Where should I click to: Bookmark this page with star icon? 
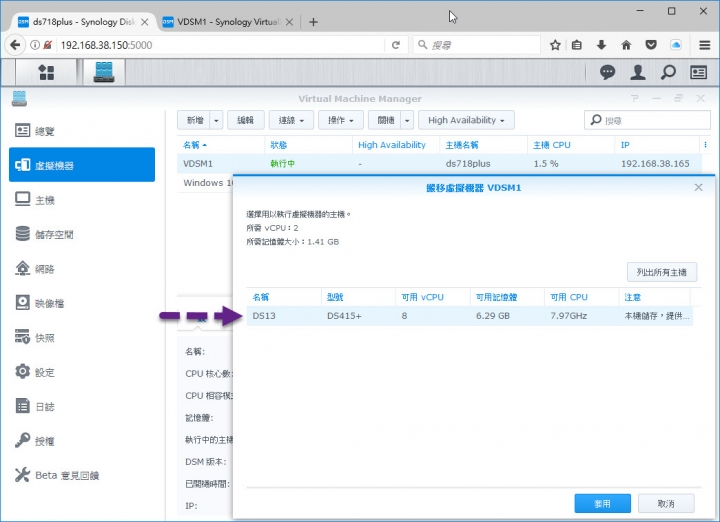[555, 45]
